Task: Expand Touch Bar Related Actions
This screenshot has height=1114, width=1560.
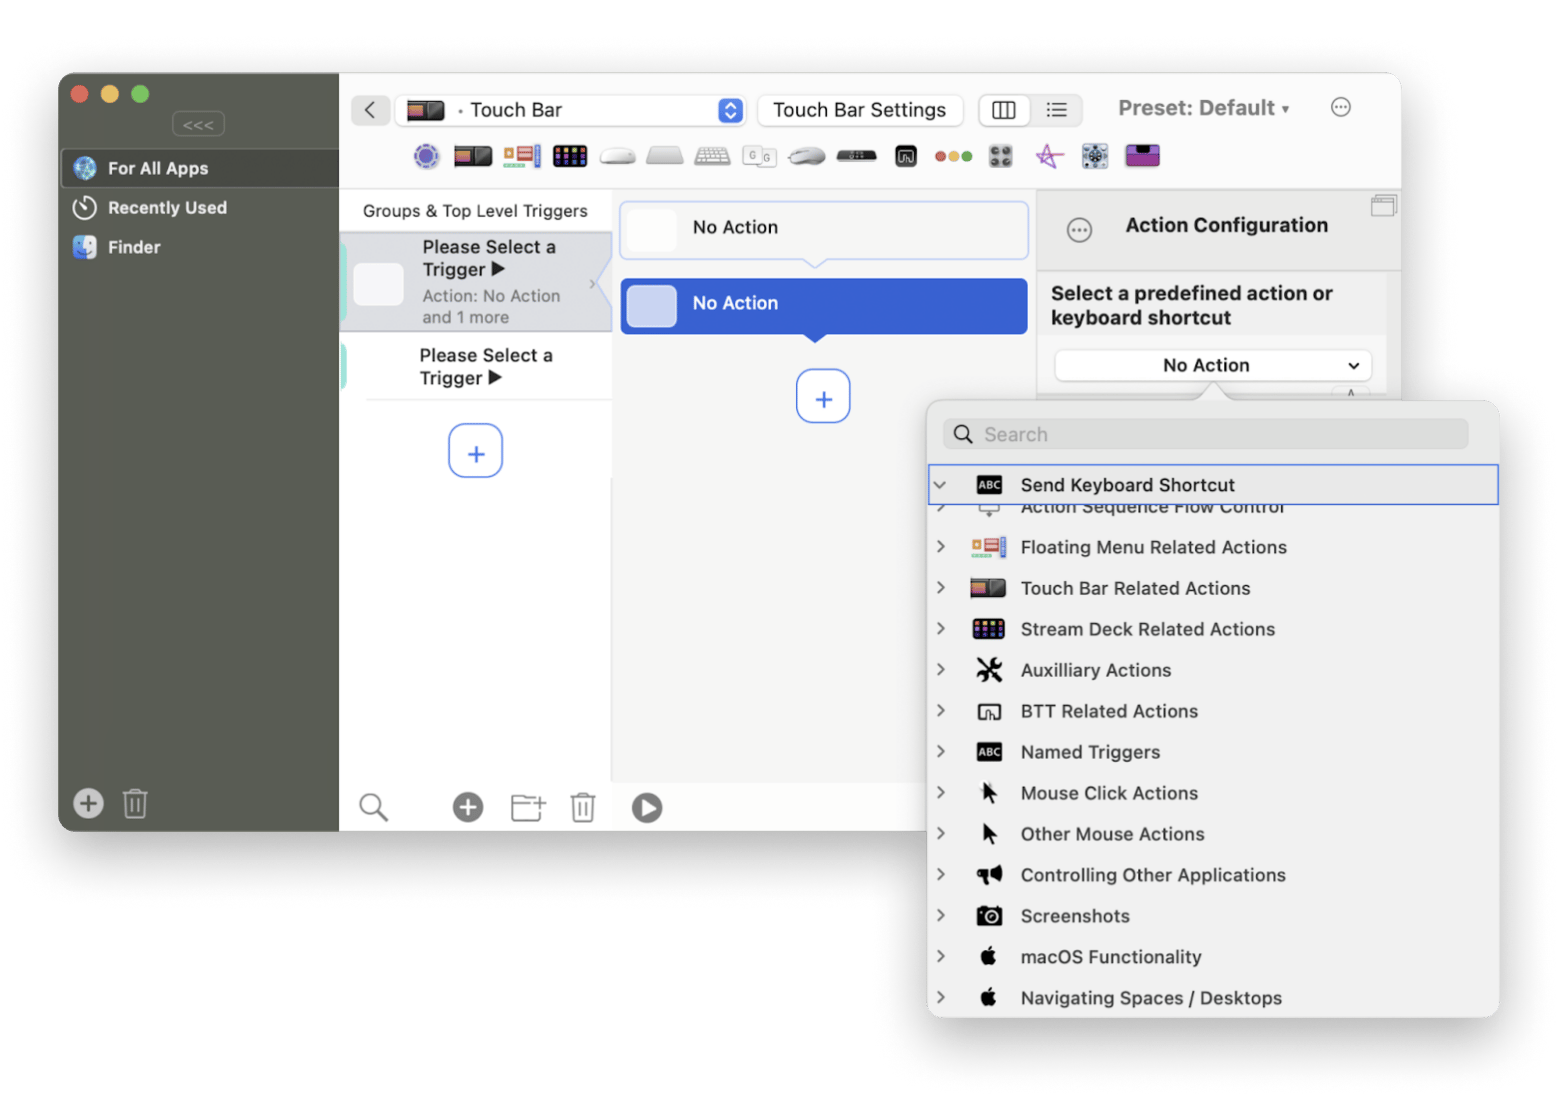Action: pyautogui.click(x=940, y=588)
